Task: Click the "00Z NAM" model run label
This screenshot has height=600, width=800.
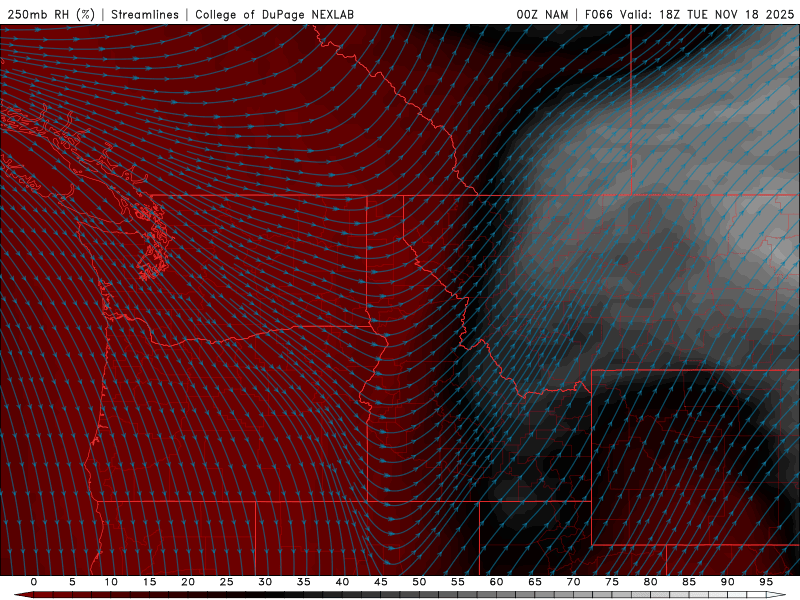Action: click(x=542, y=15)
